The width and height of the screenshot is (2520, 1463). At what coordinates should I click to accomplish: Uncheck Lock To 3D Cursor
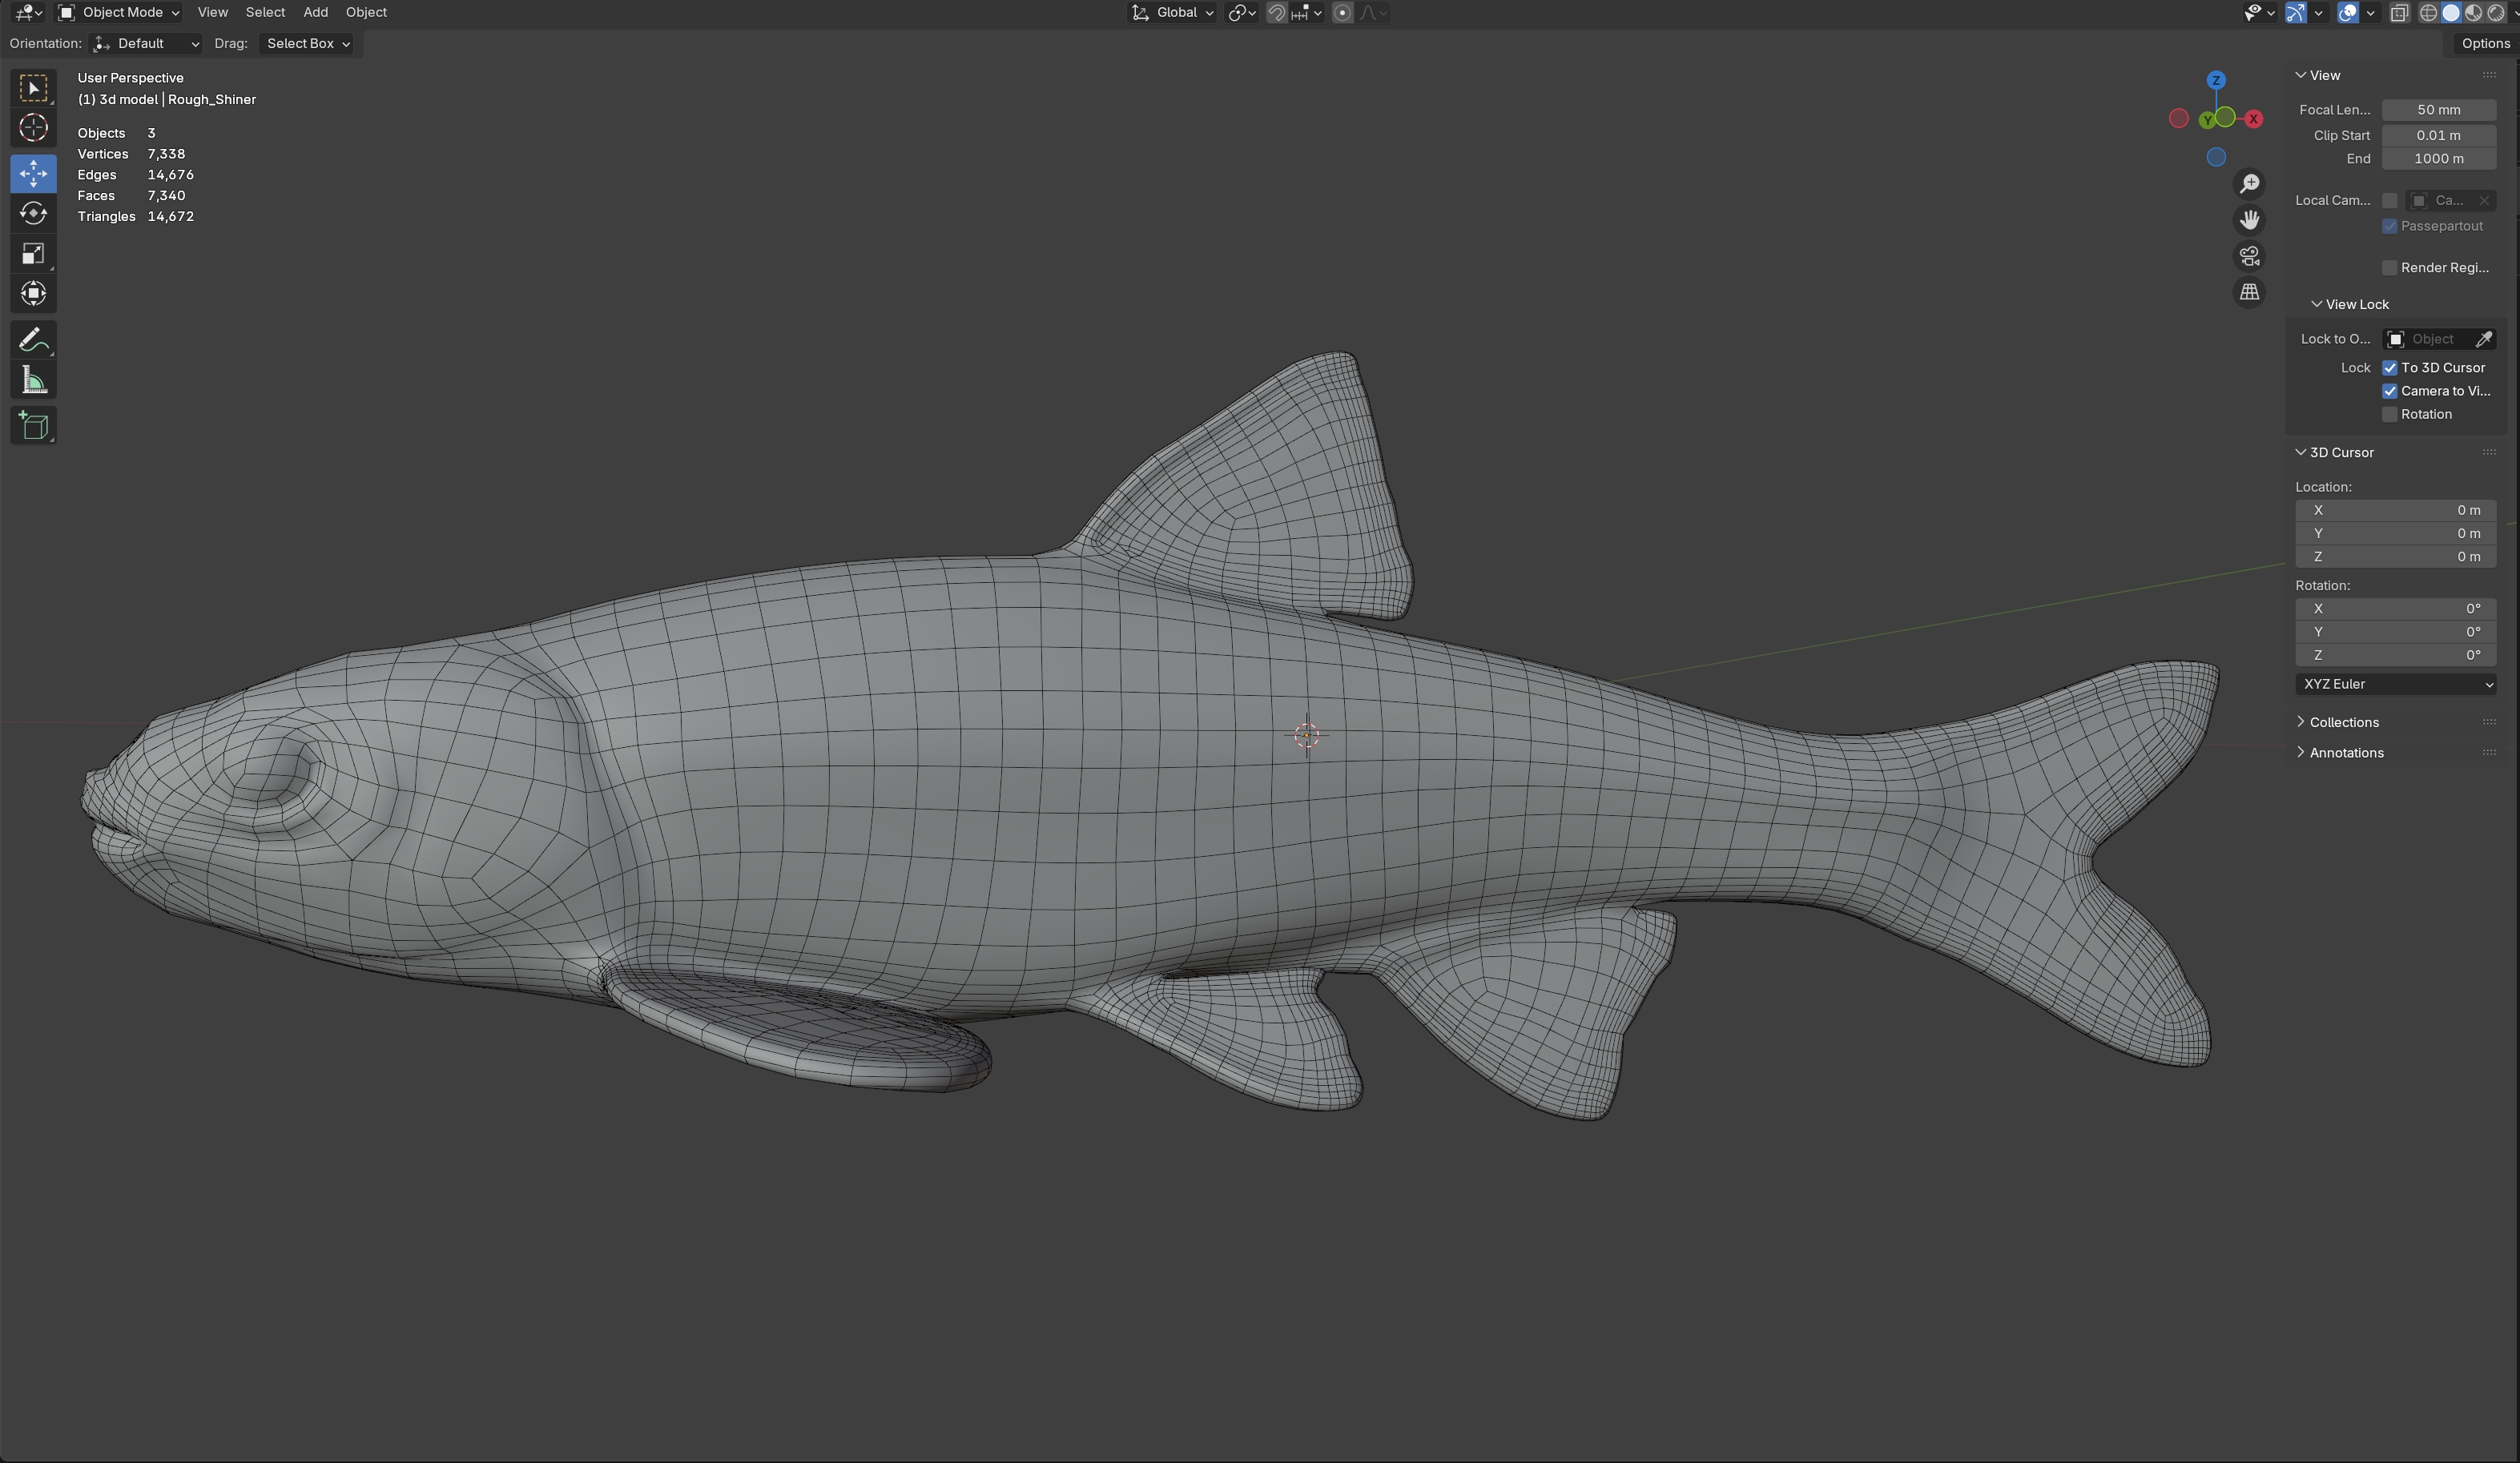(x=2390, y=368)
